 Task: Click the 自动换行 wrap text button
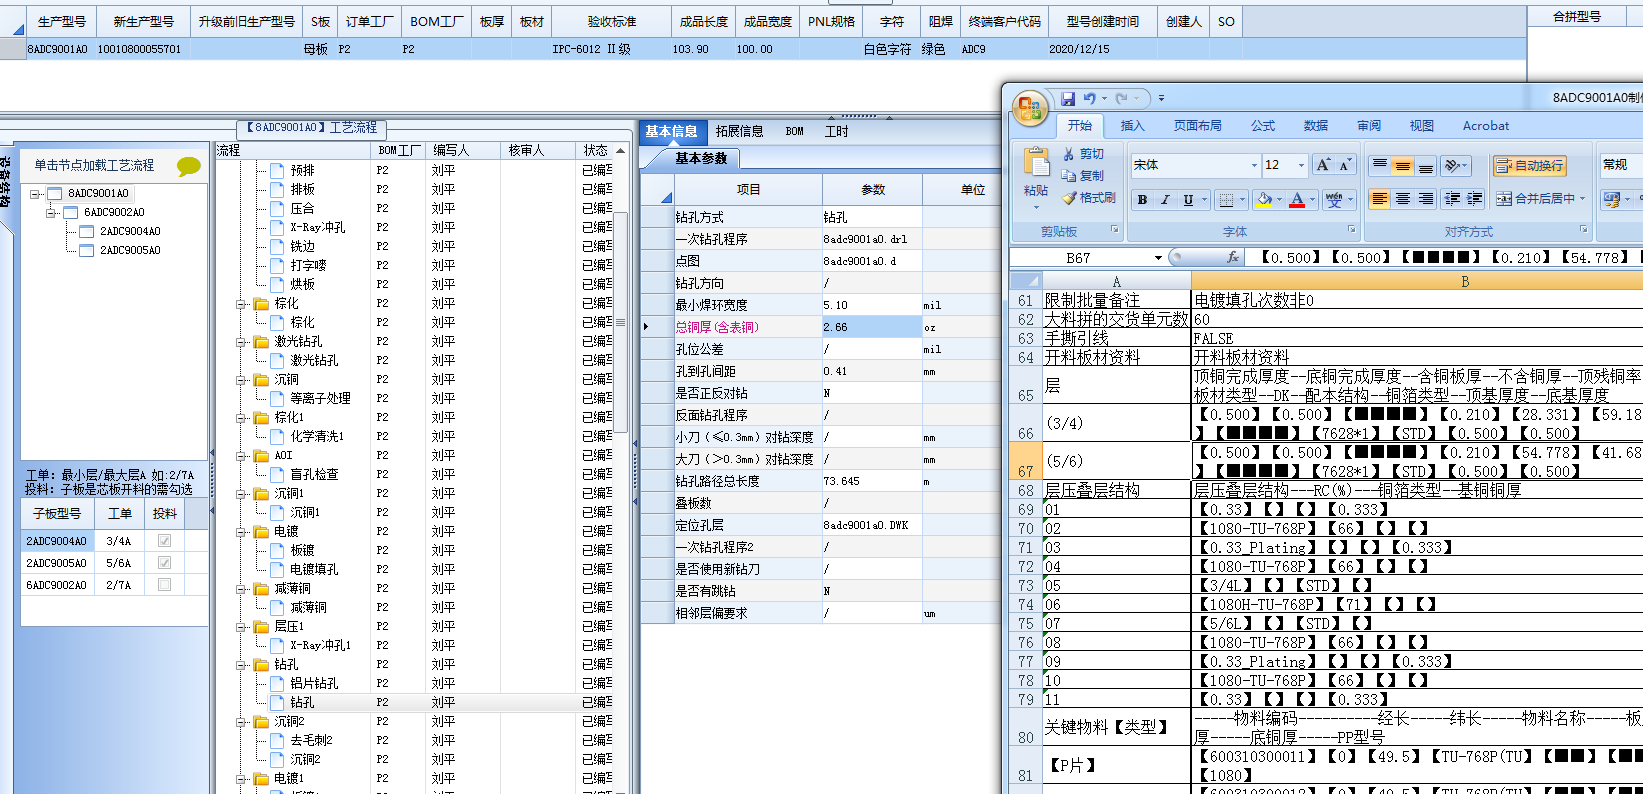tap(1530, 166)
